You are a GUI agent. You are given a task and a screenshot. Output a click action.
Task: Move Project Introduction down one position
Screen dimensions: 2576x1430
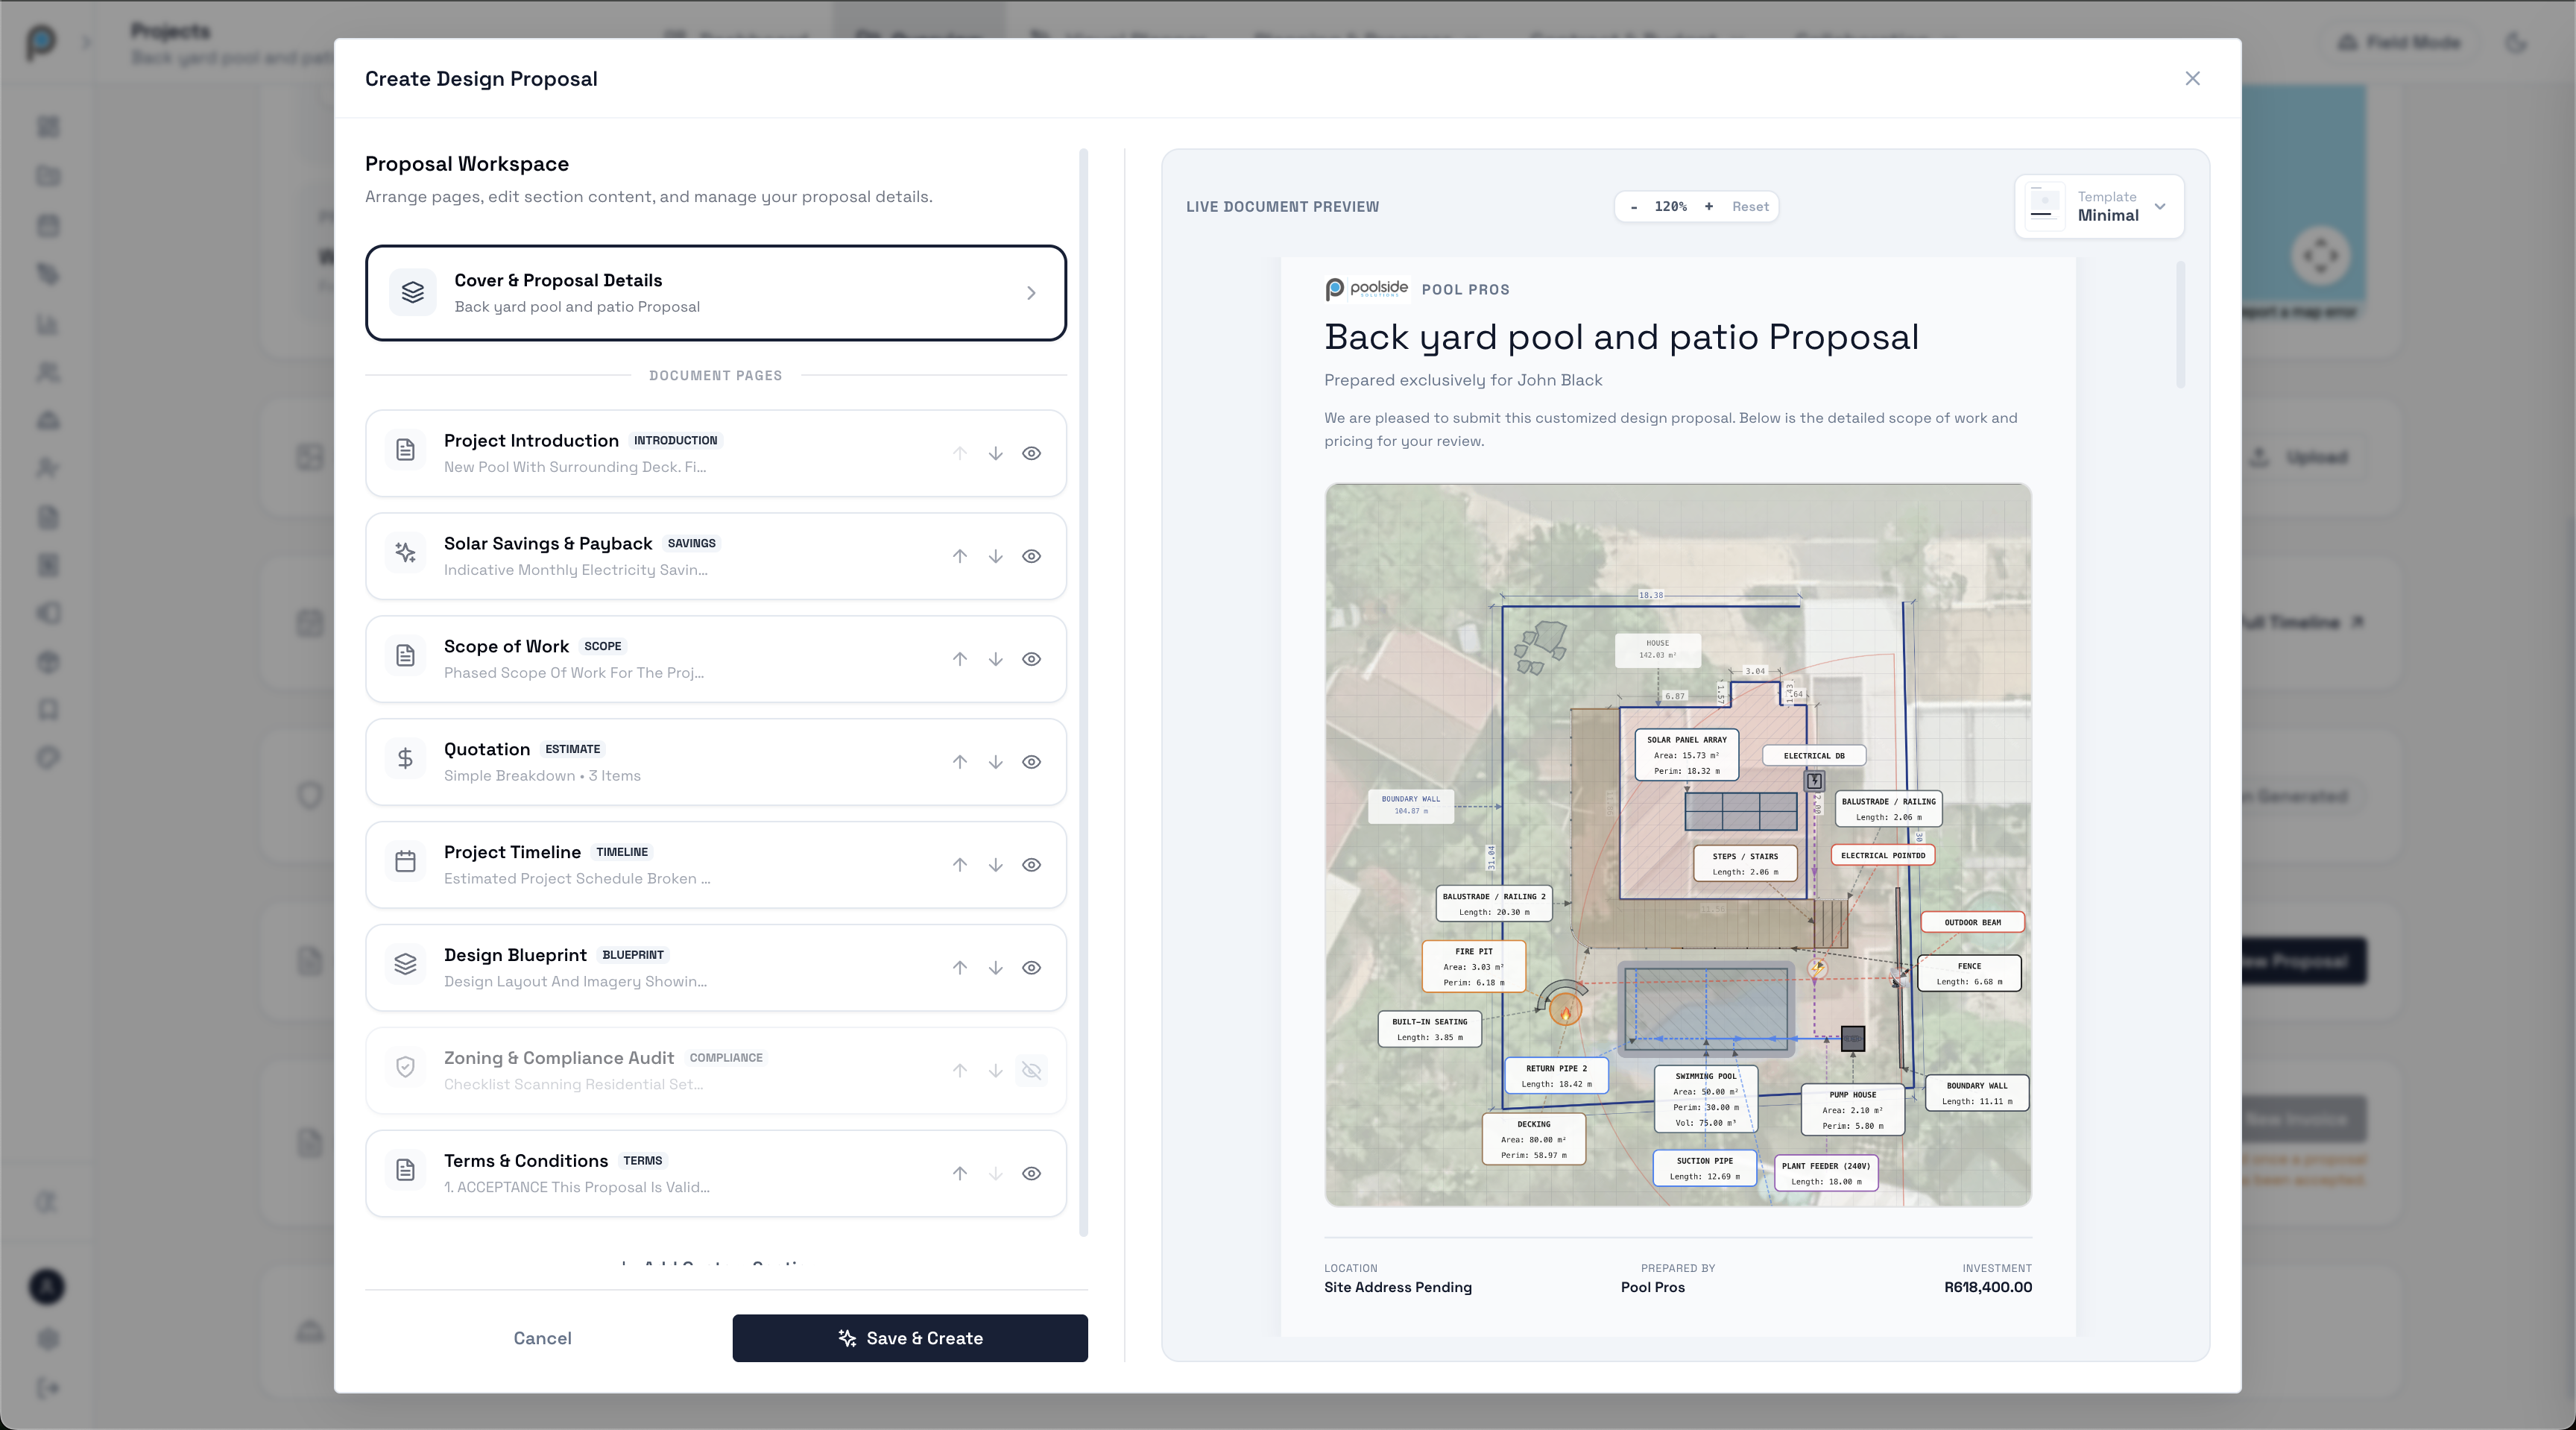(x=995, y=453)
